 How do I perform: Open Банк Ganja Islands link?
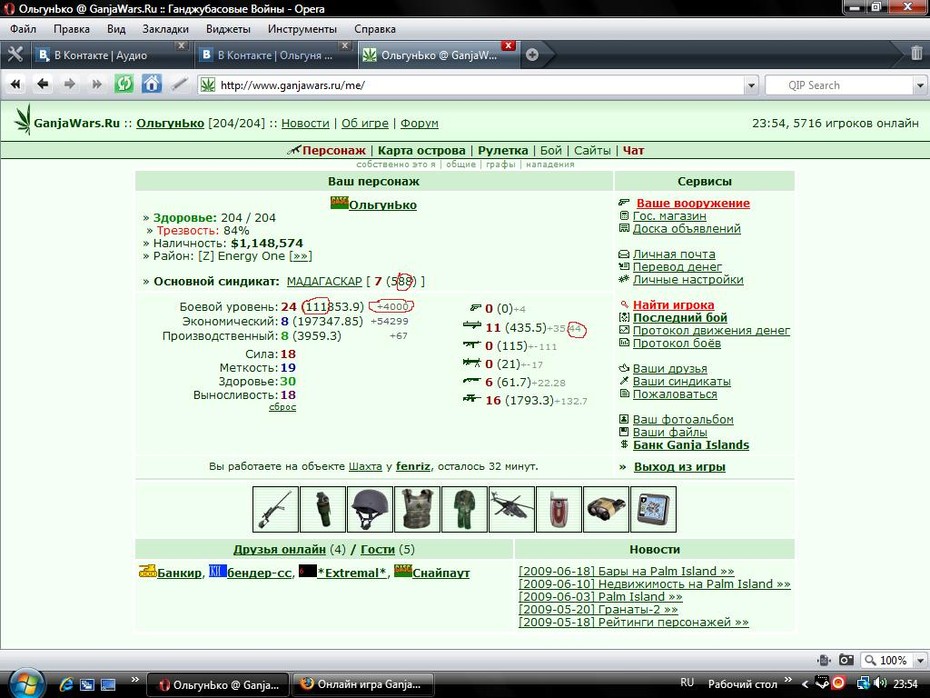[691, 445]
